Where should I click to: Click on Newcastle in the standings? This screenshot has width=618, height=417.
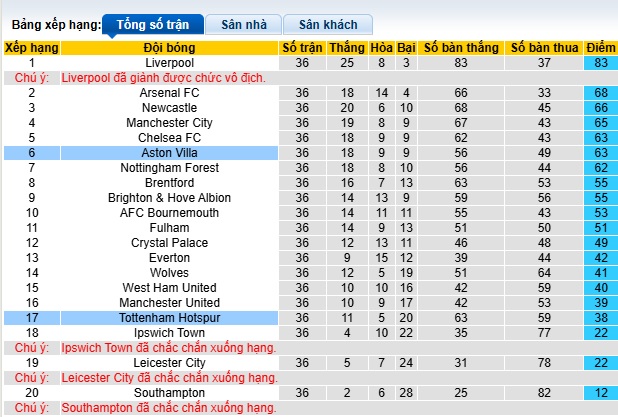point(169,108)
